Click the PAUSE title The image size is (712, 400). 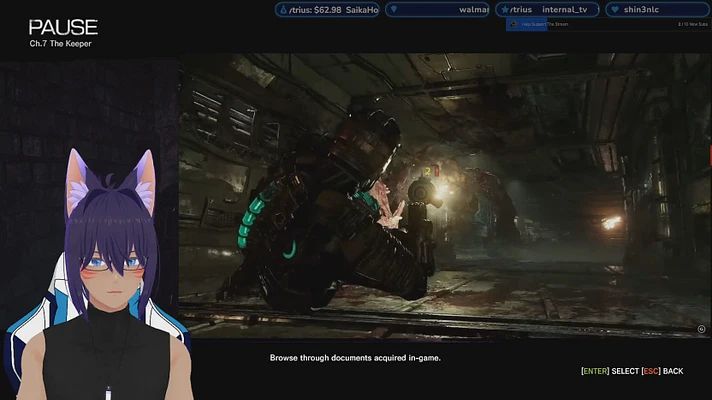click(63, 28)
